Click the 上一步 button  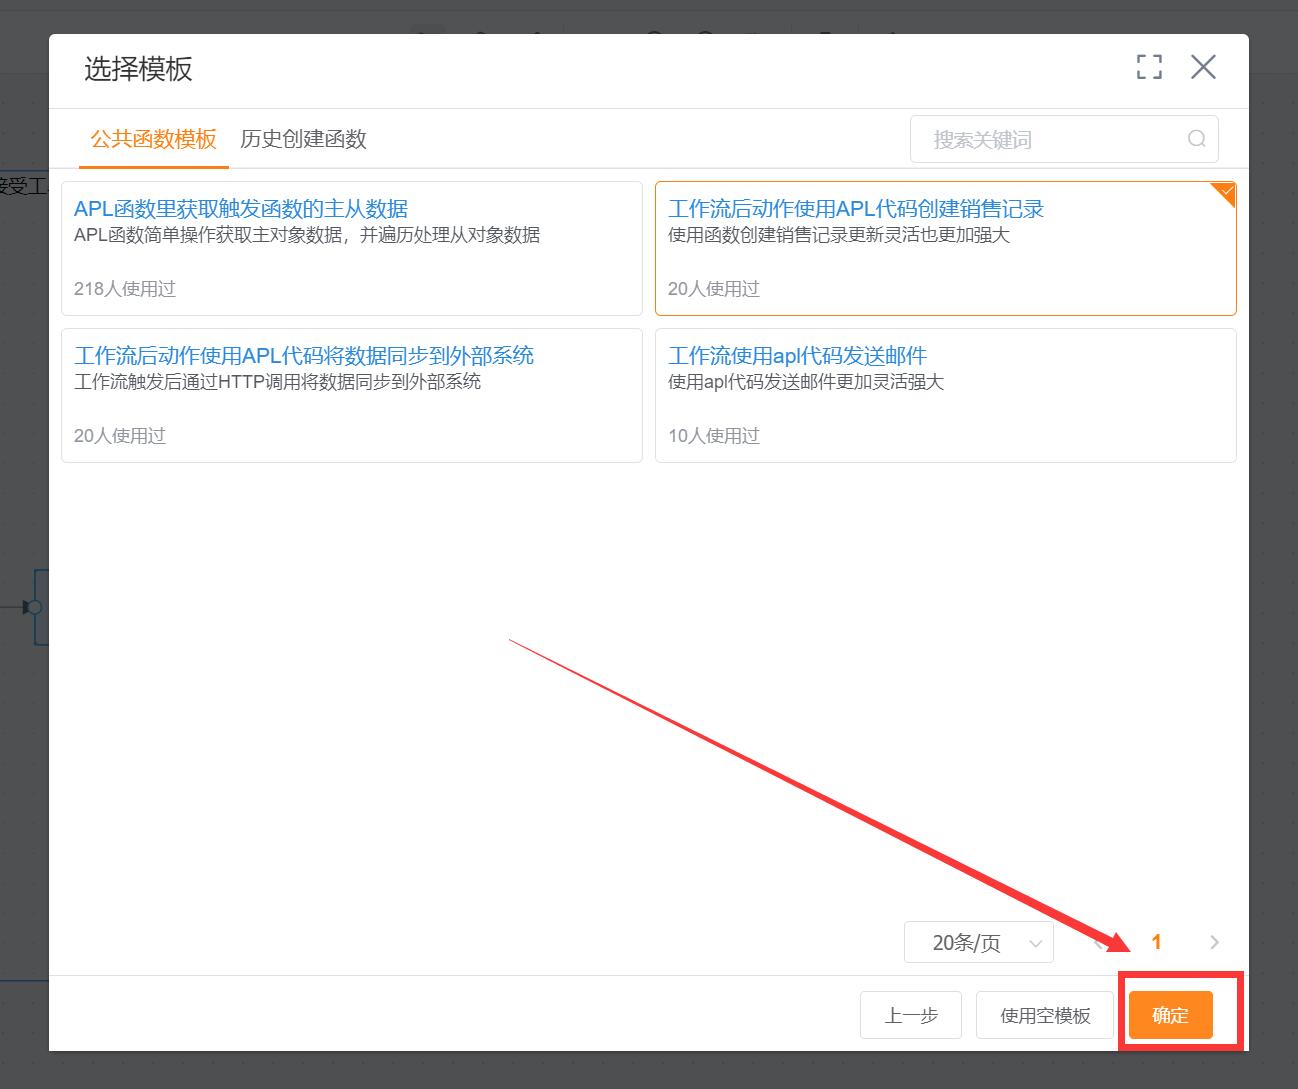[911, 1015]
